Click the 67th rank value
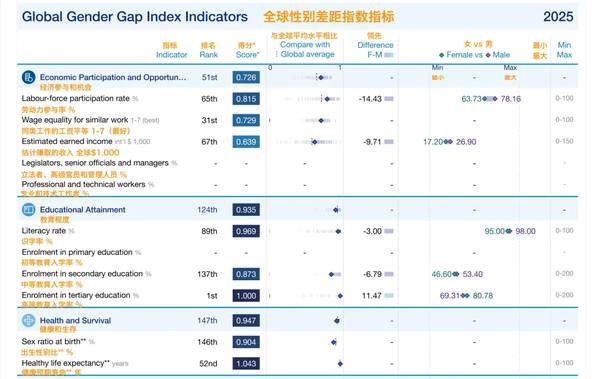This screenshot has height=379, width=600. click(209, 142)
